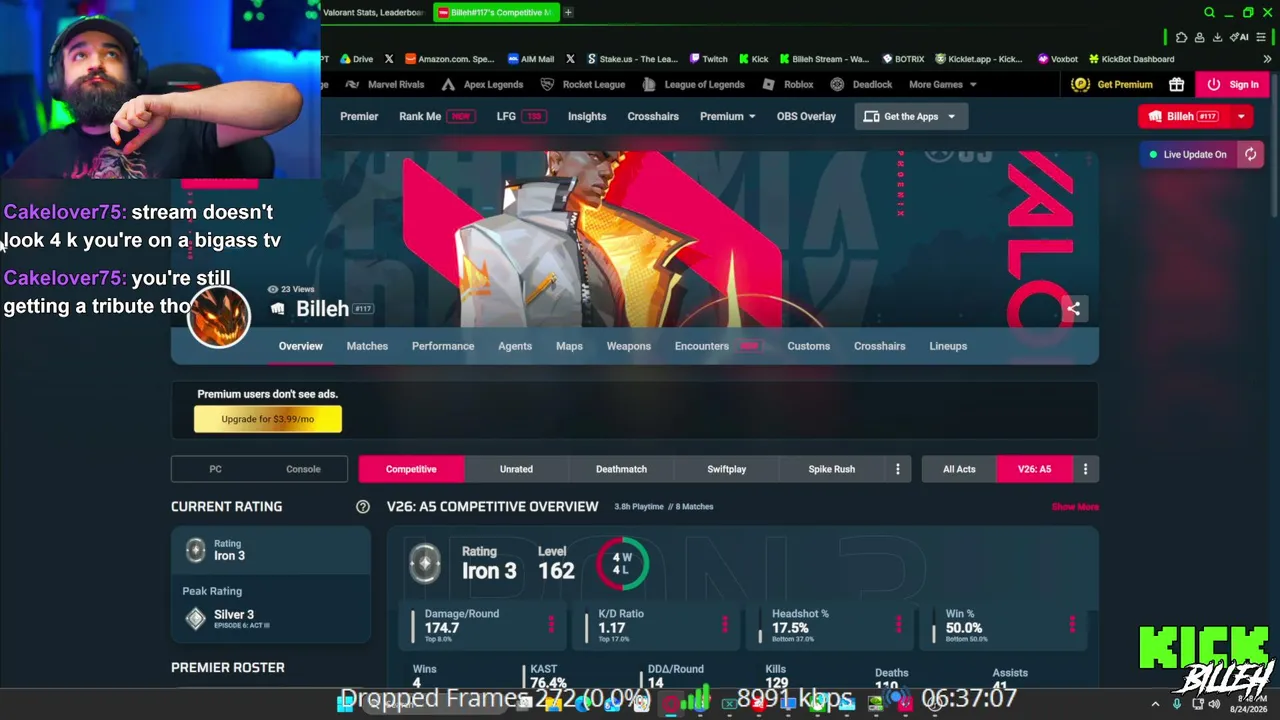Open the AIM Mail bookmark

coord(530,59)
